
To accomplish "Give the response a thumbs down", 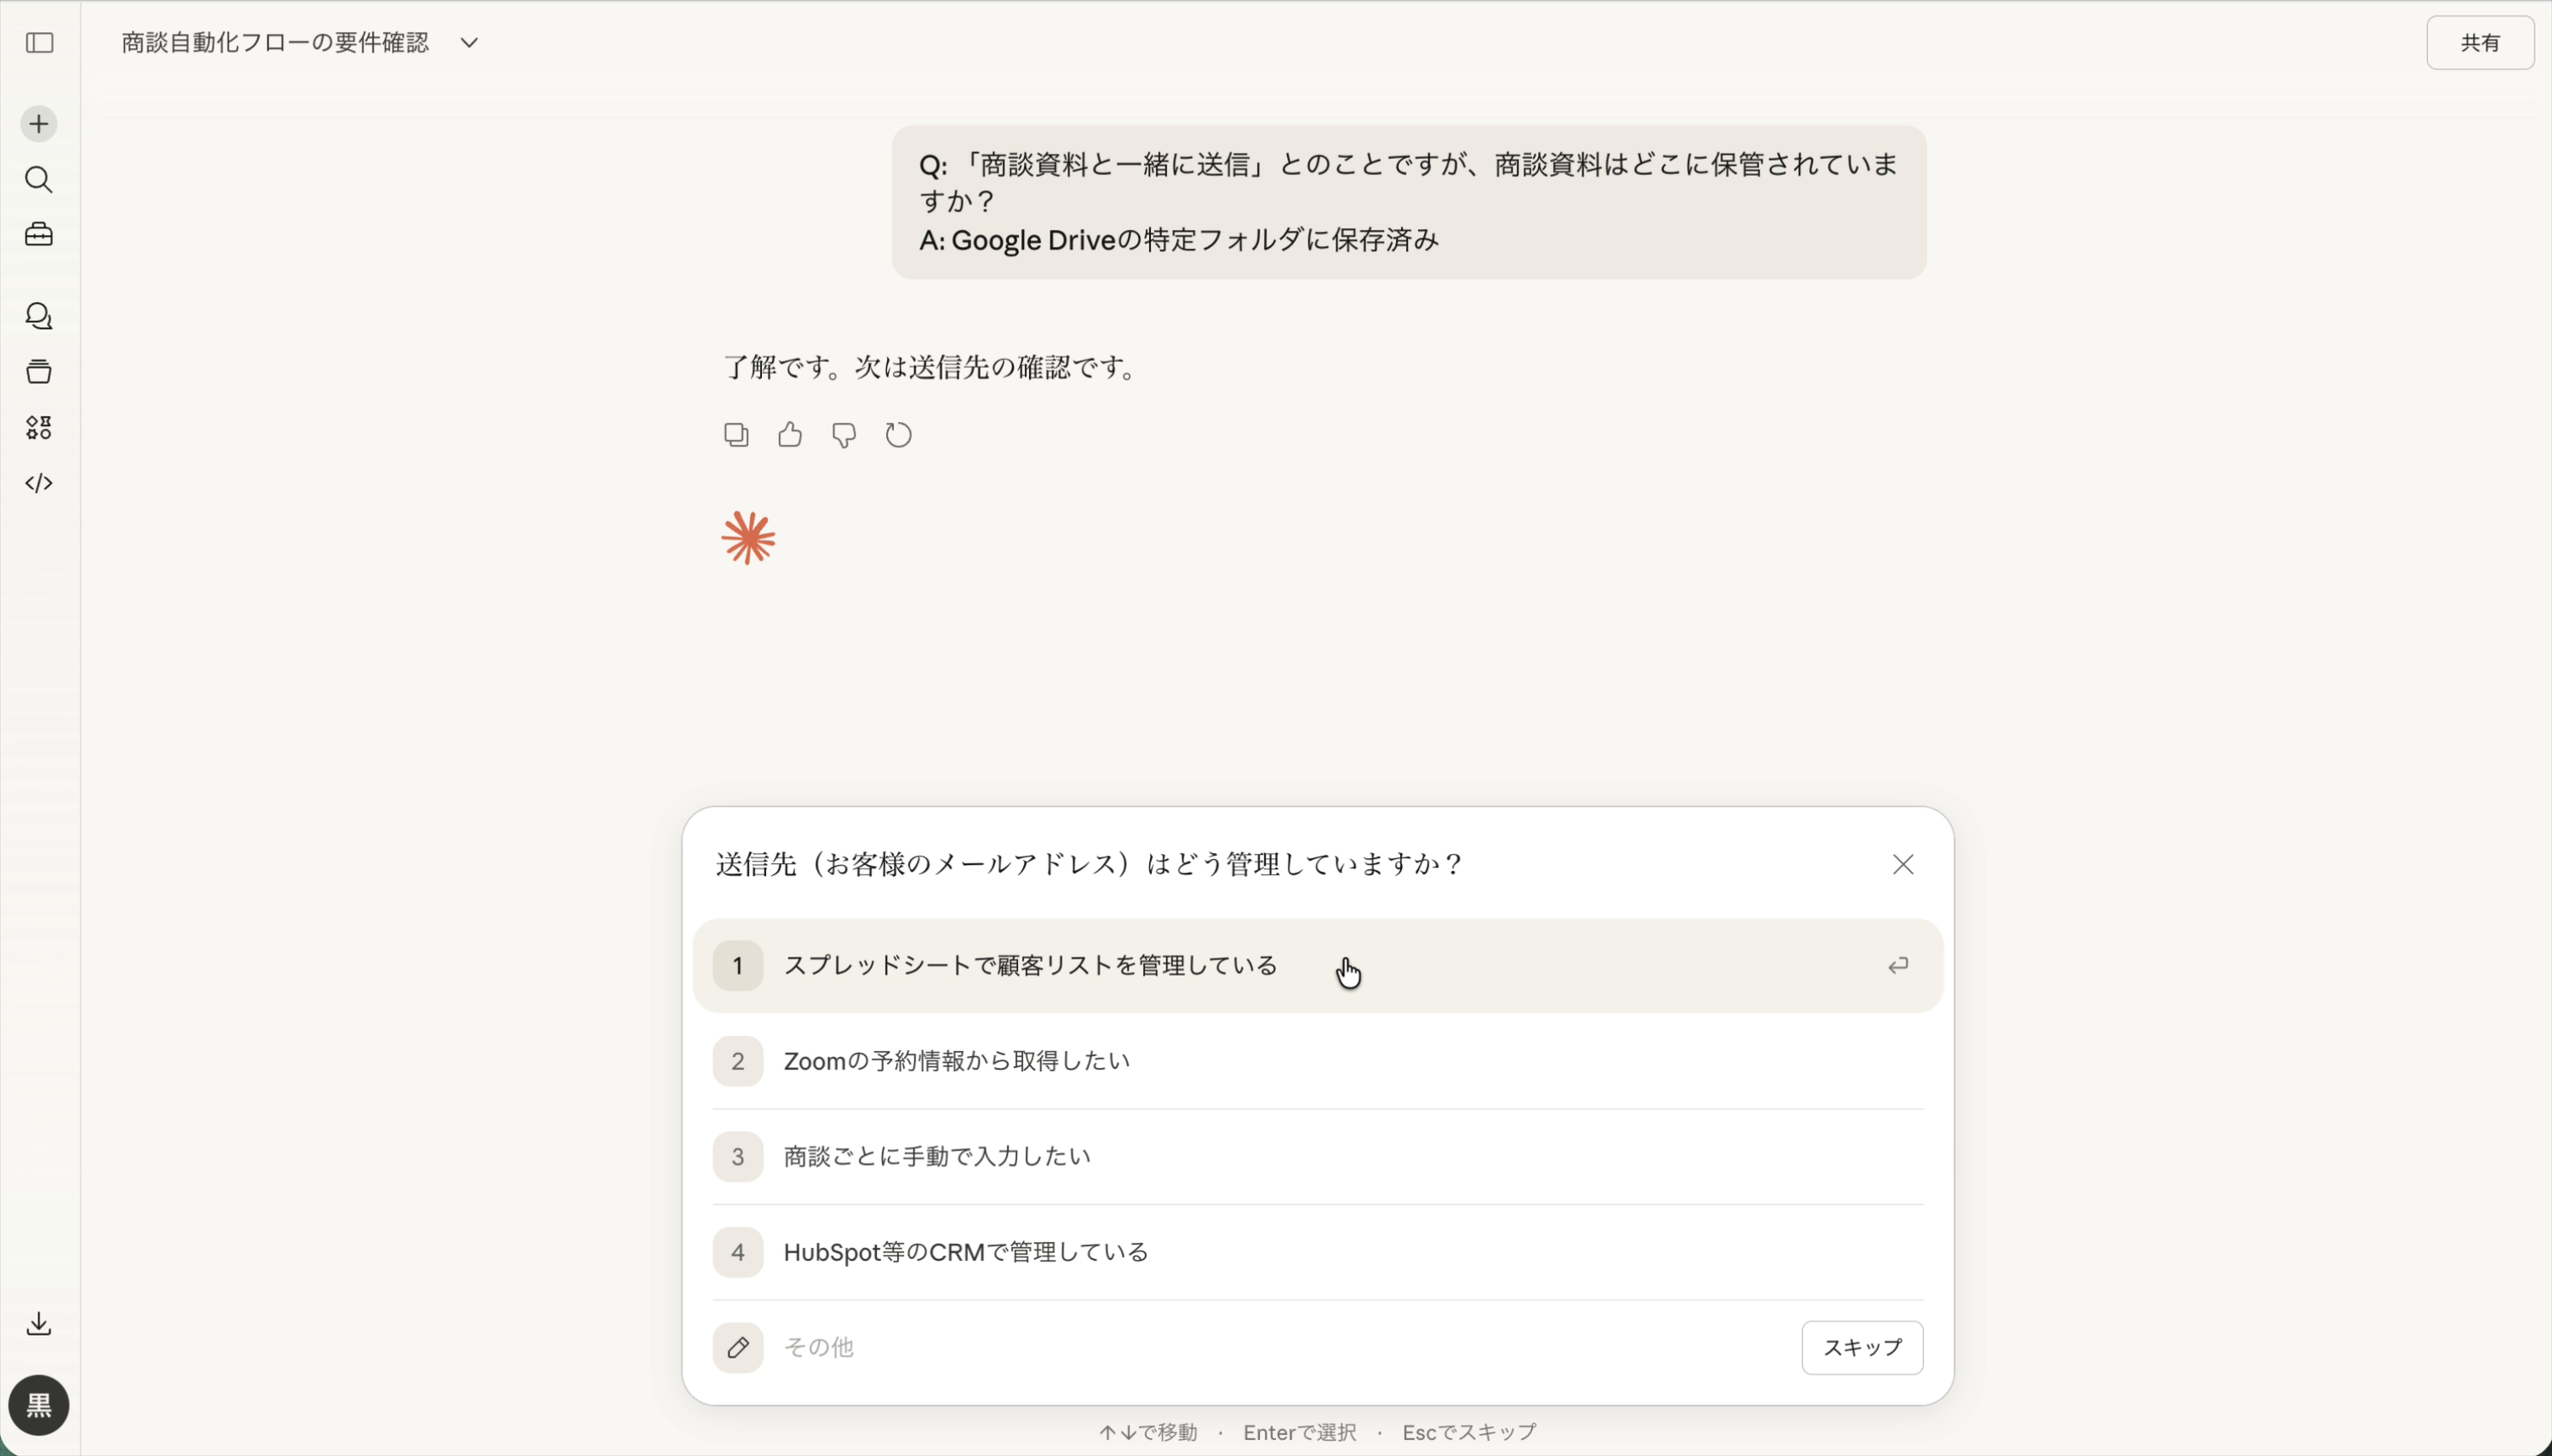I will coord(843,436).
